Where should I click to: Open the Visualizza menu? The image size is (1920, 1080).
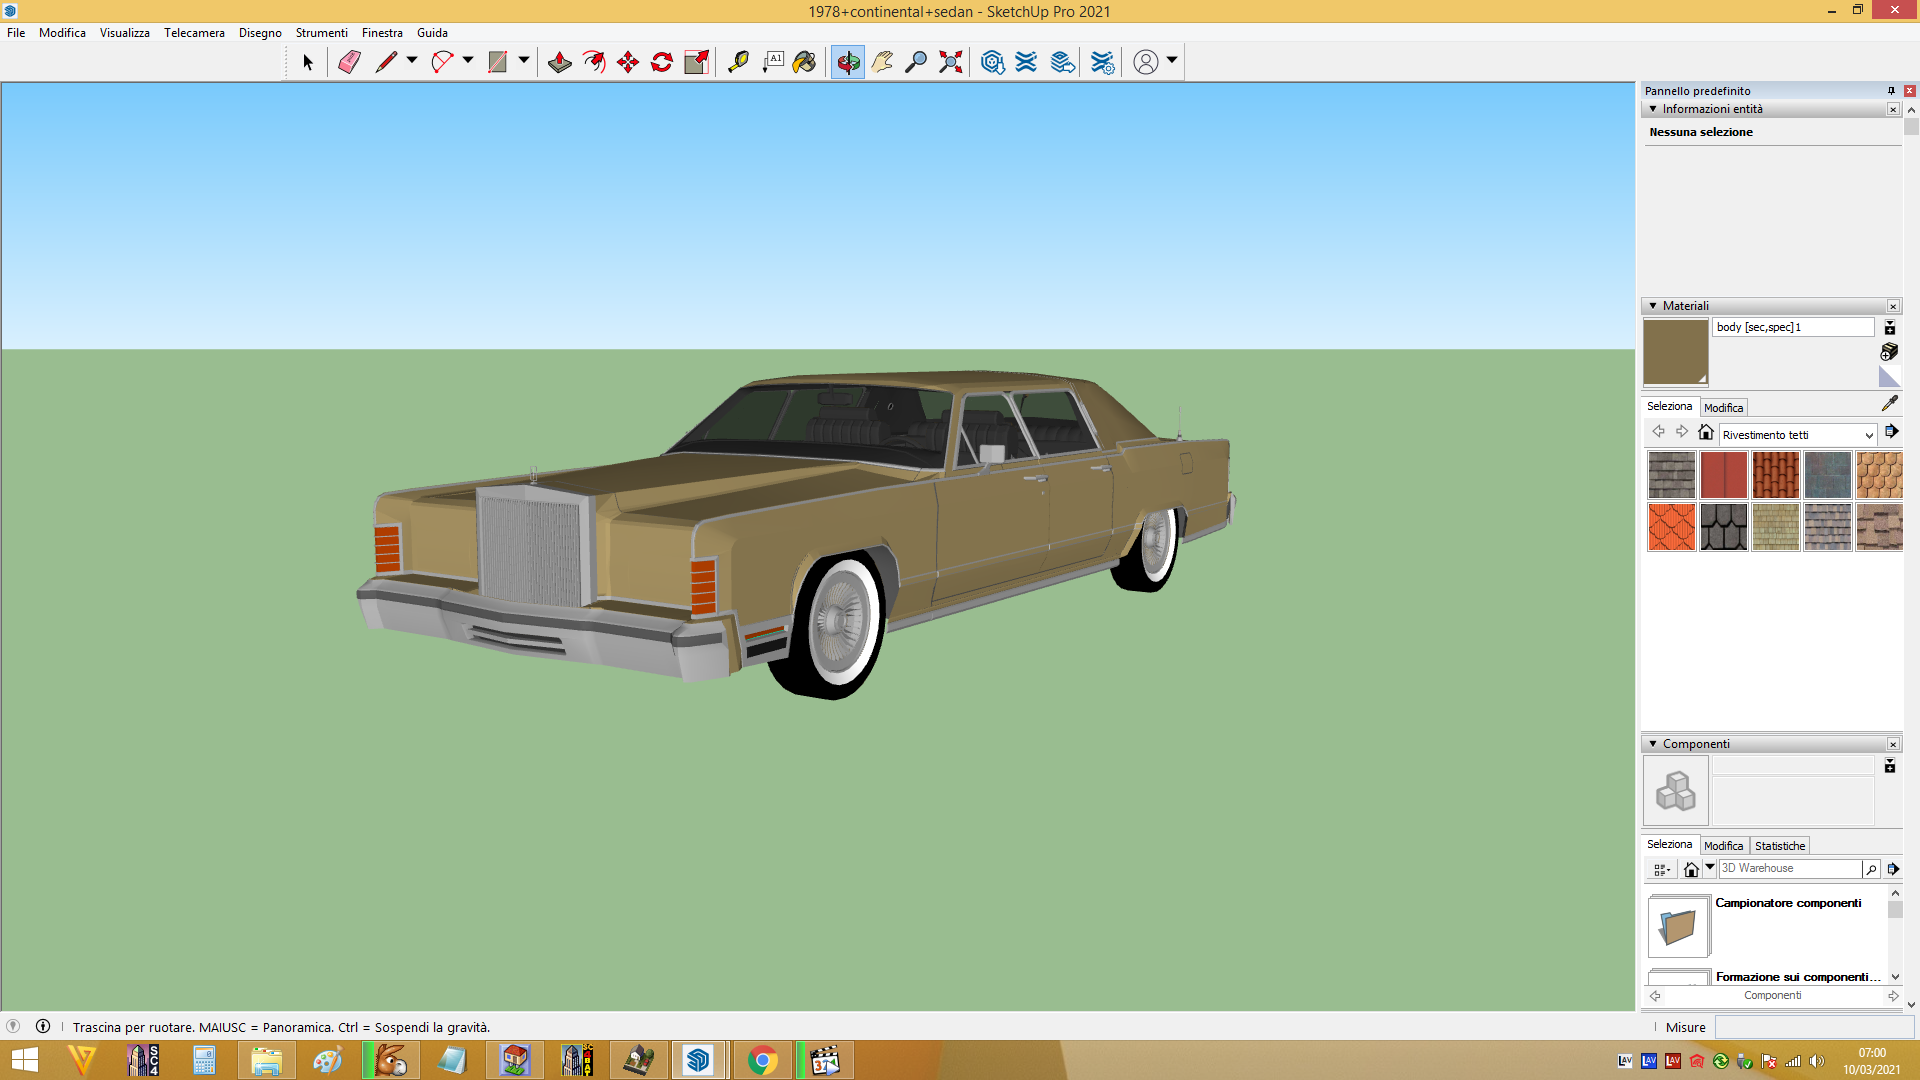point(125,33)
